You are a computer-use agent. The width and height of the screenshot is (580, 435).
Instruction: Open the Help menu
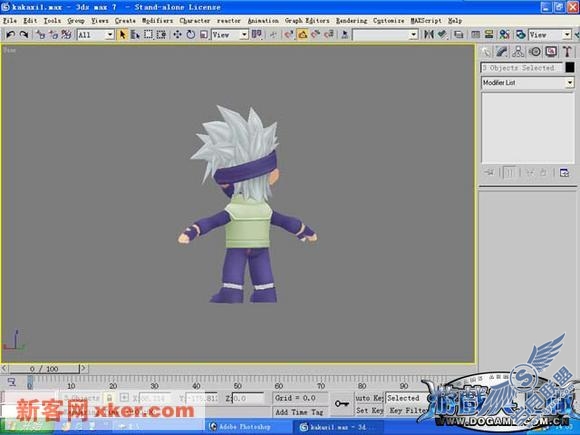pyautogui.click(x=455, y=21)
